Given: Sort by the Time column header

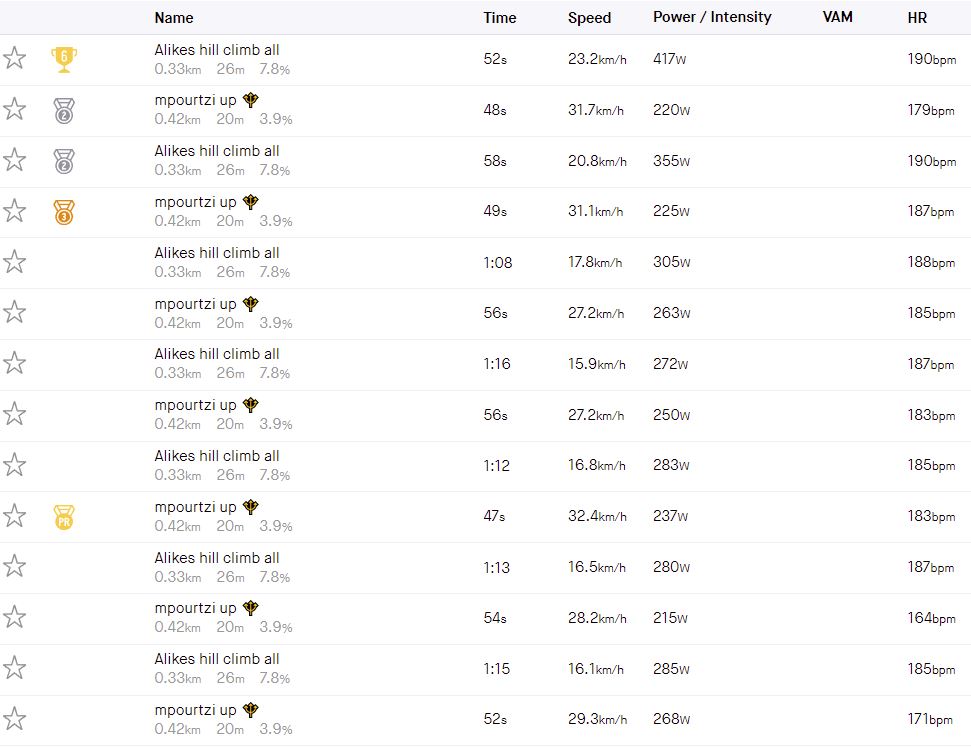Looking at the screenshot, I should tap(500, 17).
